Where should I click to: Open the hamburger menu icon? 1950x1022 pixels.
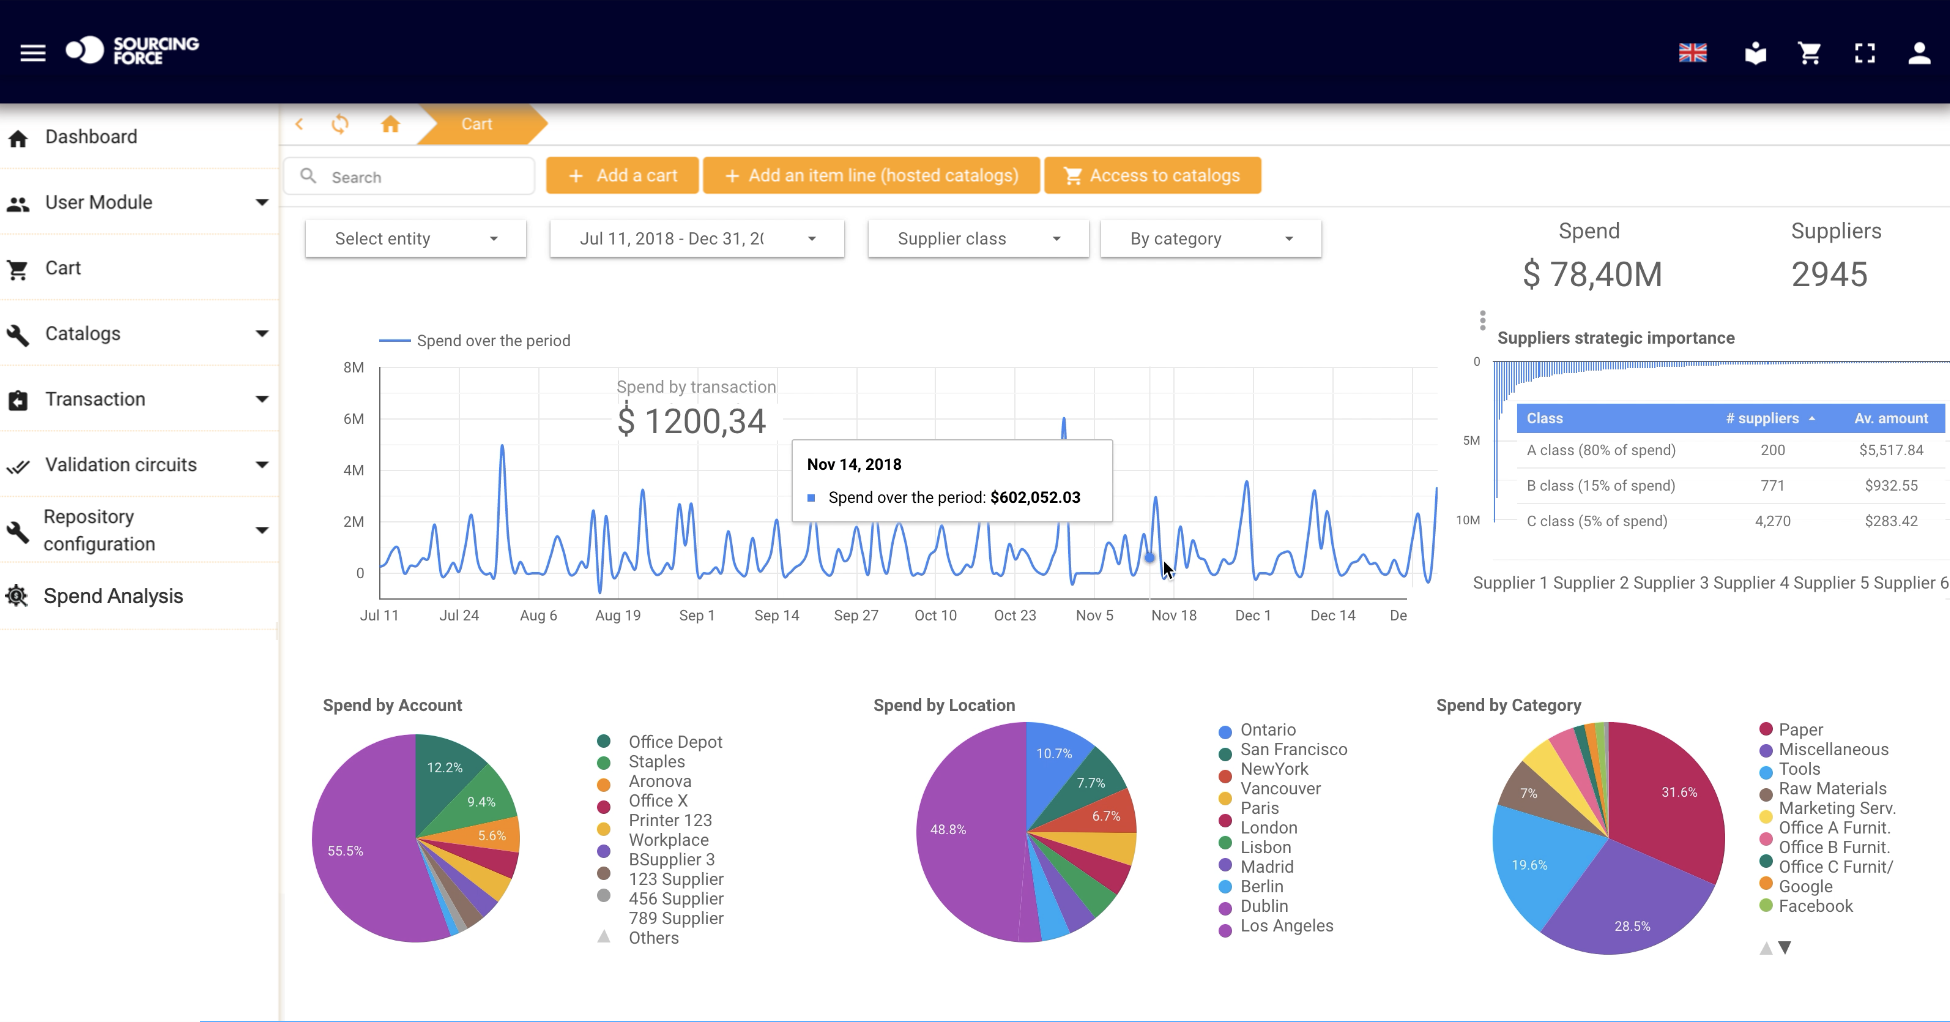click(x=33, y=53)
